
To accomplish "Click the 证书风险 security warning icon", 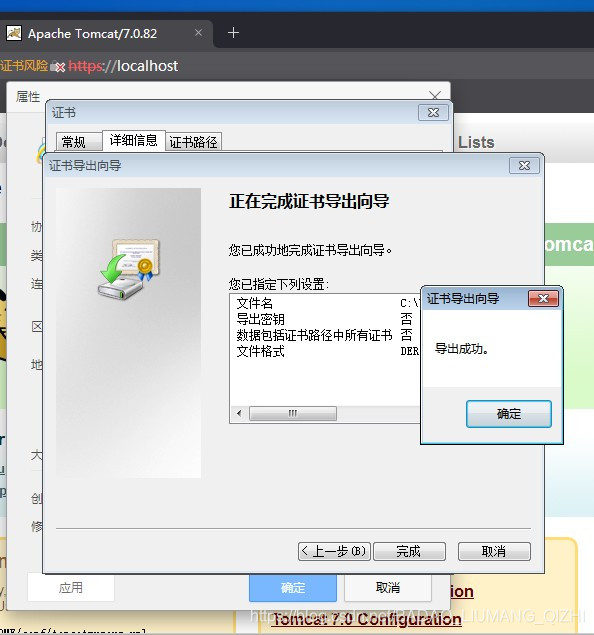I will click(58, 66).
